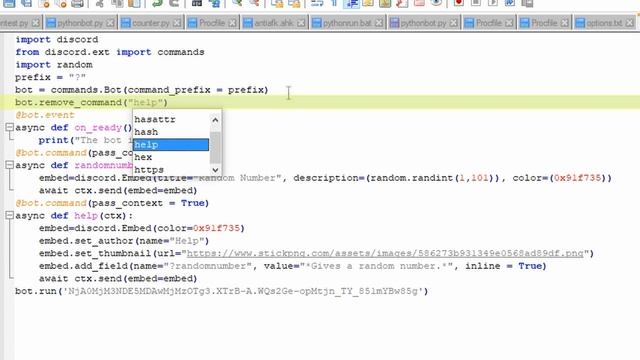
Task: Click the Paste clipboard icon
Action: (135, 3)
